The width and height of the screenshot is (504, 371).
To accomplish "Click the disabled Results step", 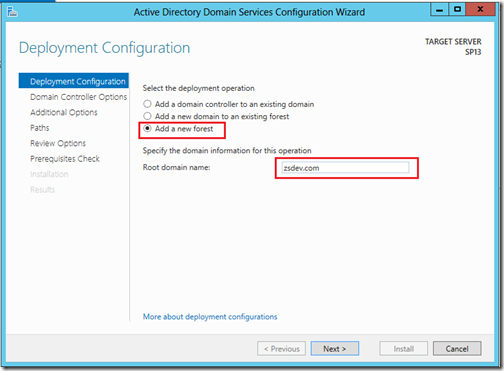I will (x=42, y=190).
